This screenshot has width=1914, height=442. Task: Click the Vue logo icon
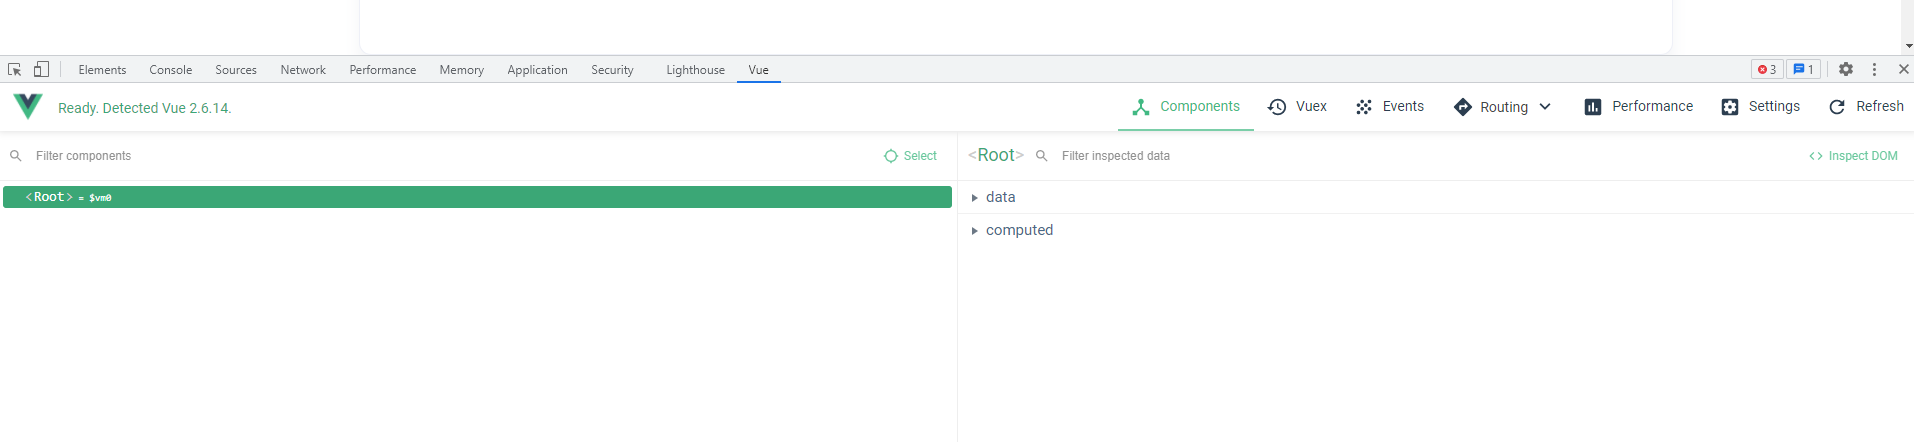pos(28,106)
